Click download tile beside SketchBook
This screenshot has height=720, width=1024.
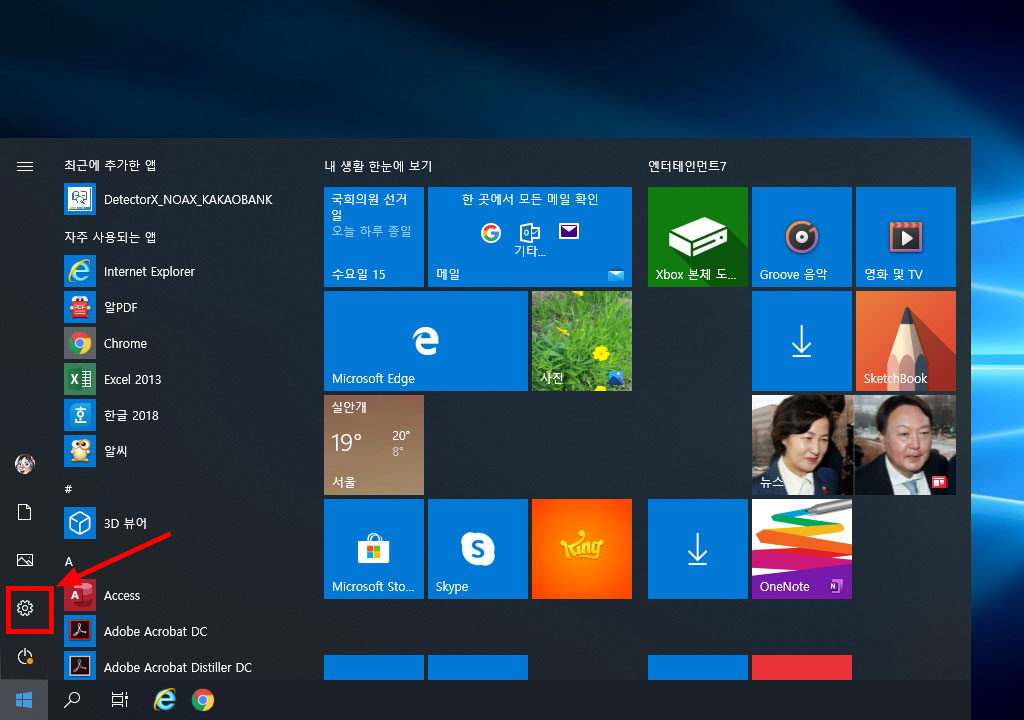pyautogui.click(x=801, y=340)
